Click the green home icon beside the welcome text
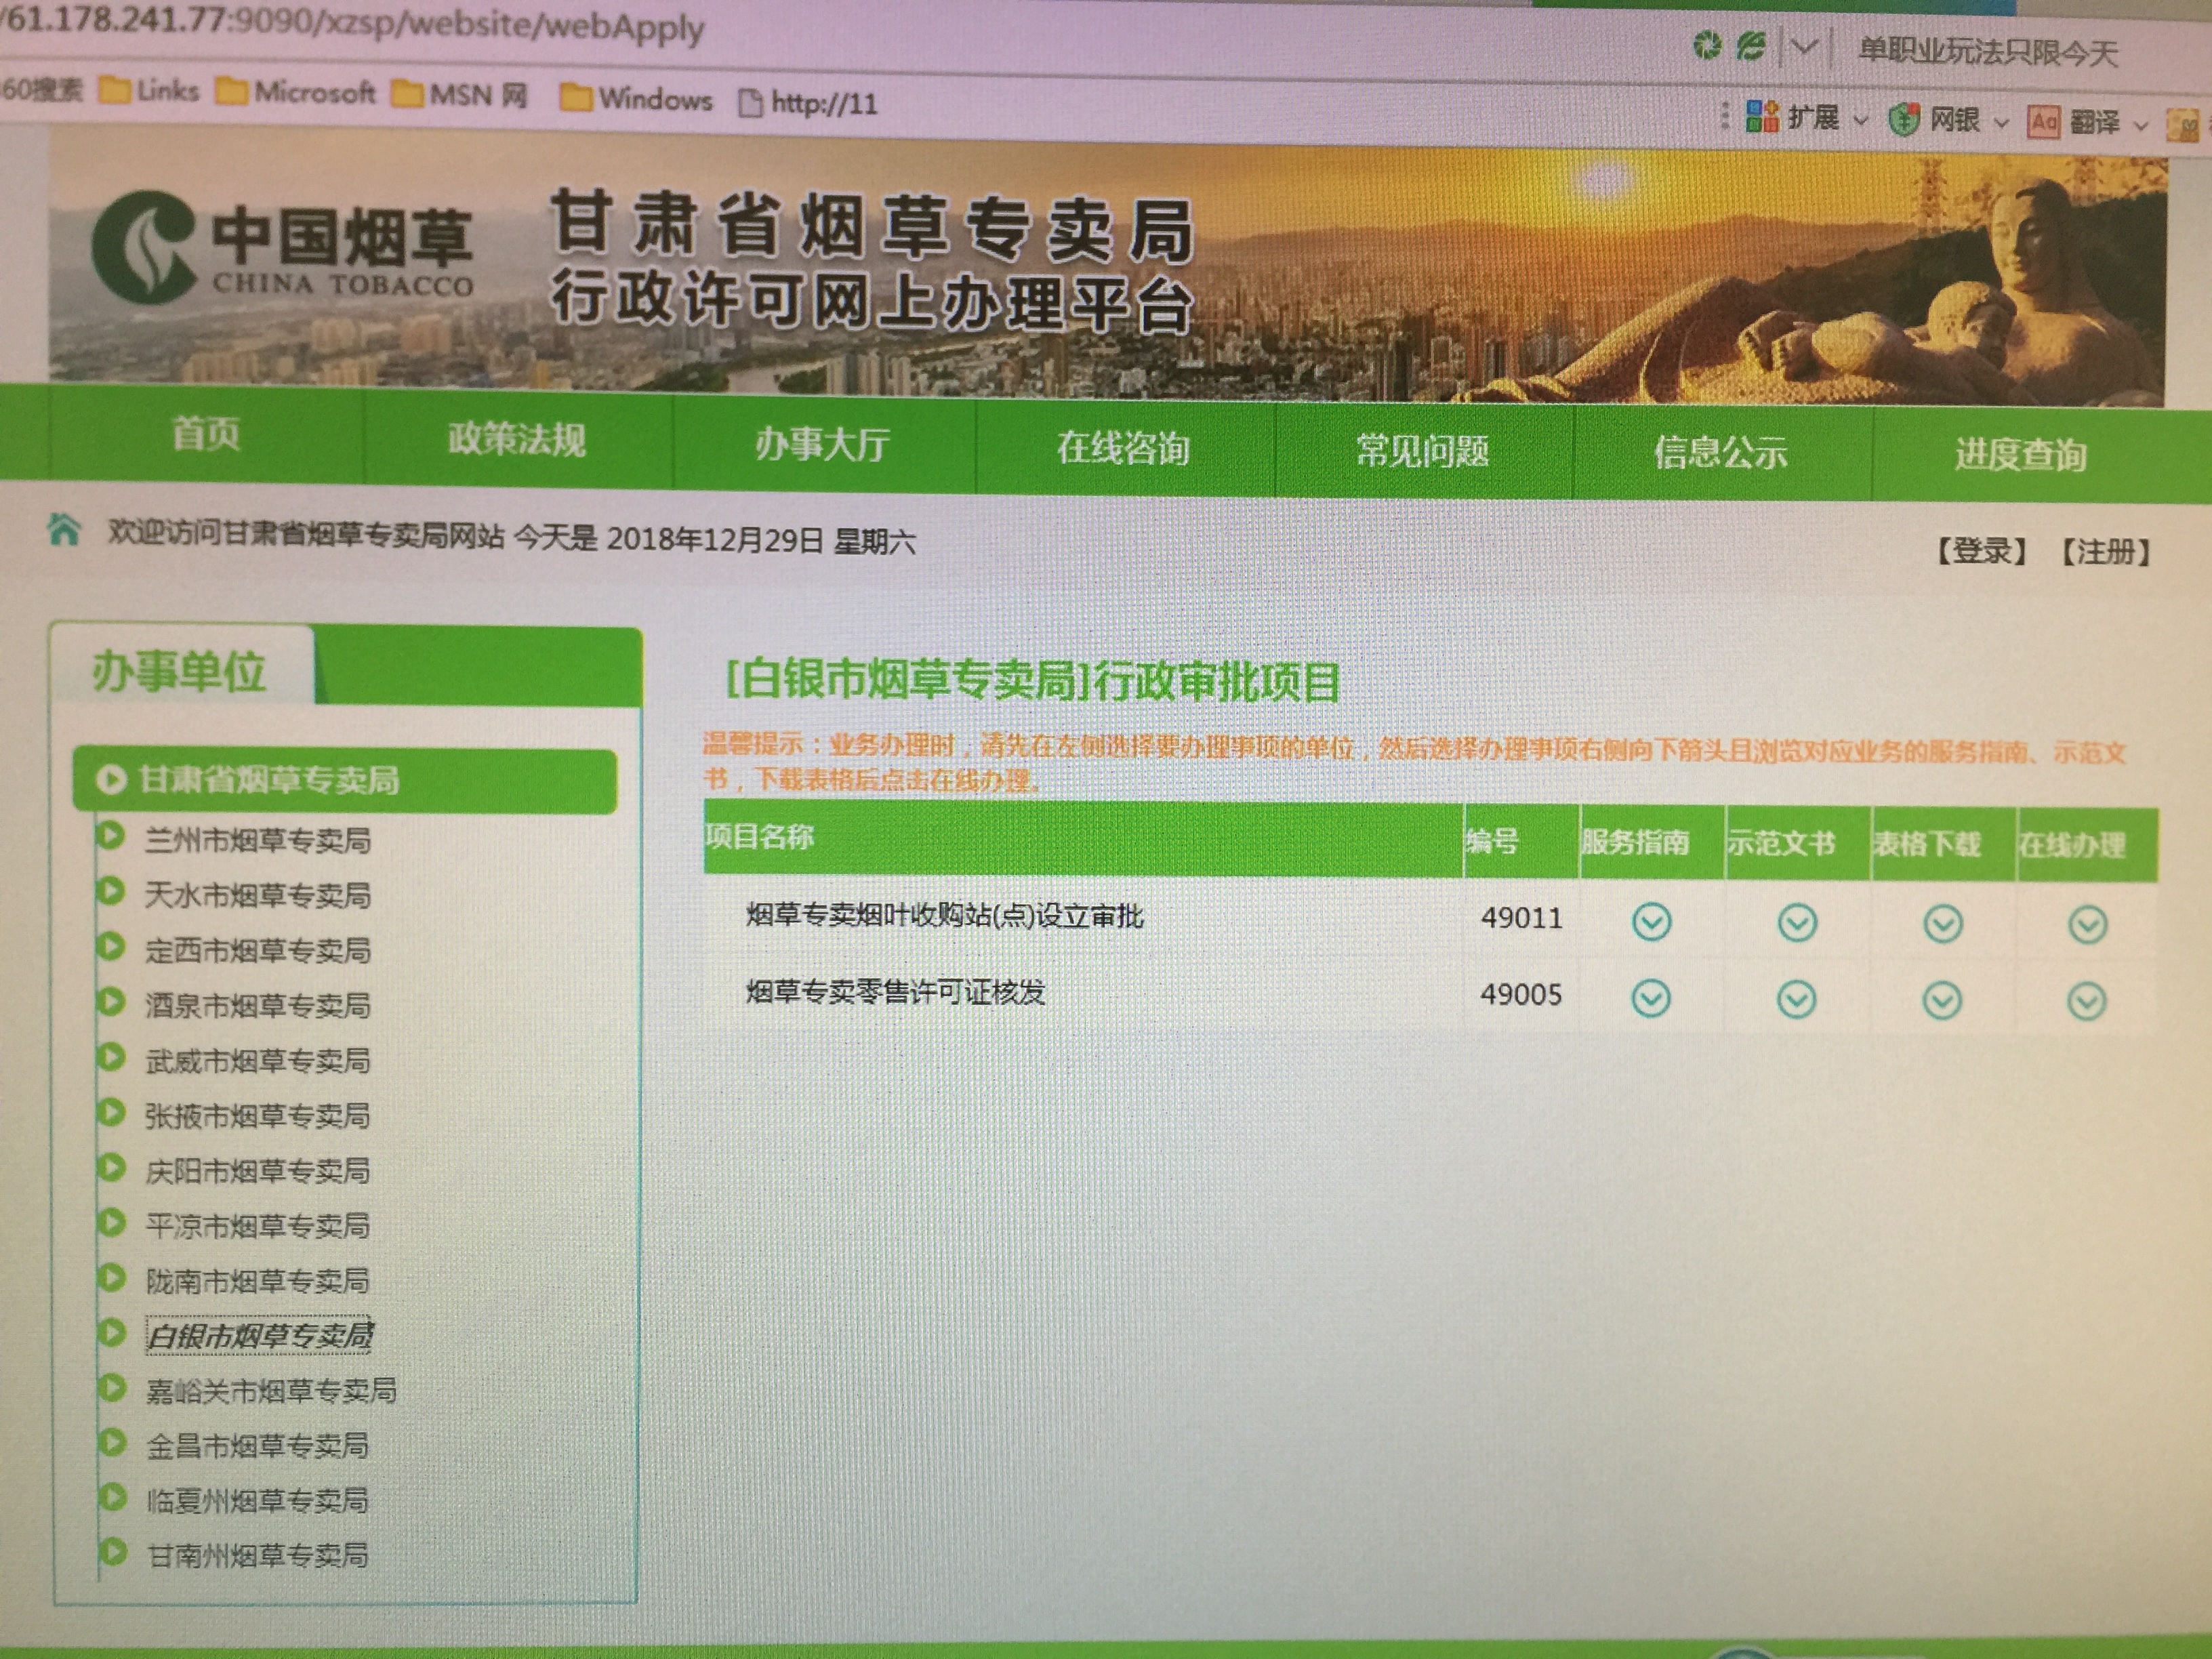 coord(63,529)
